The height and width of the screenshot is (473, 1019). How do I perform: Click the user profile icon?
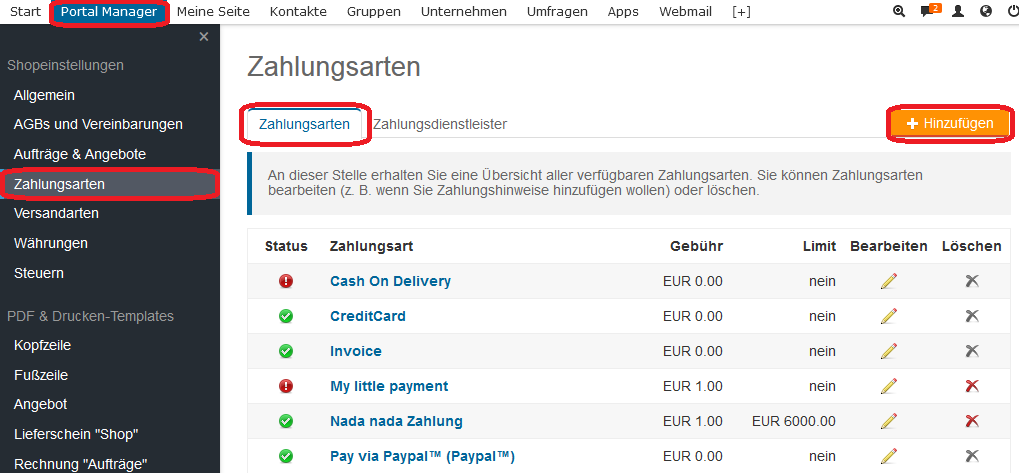pyautogui.click(x=958, y=12)
